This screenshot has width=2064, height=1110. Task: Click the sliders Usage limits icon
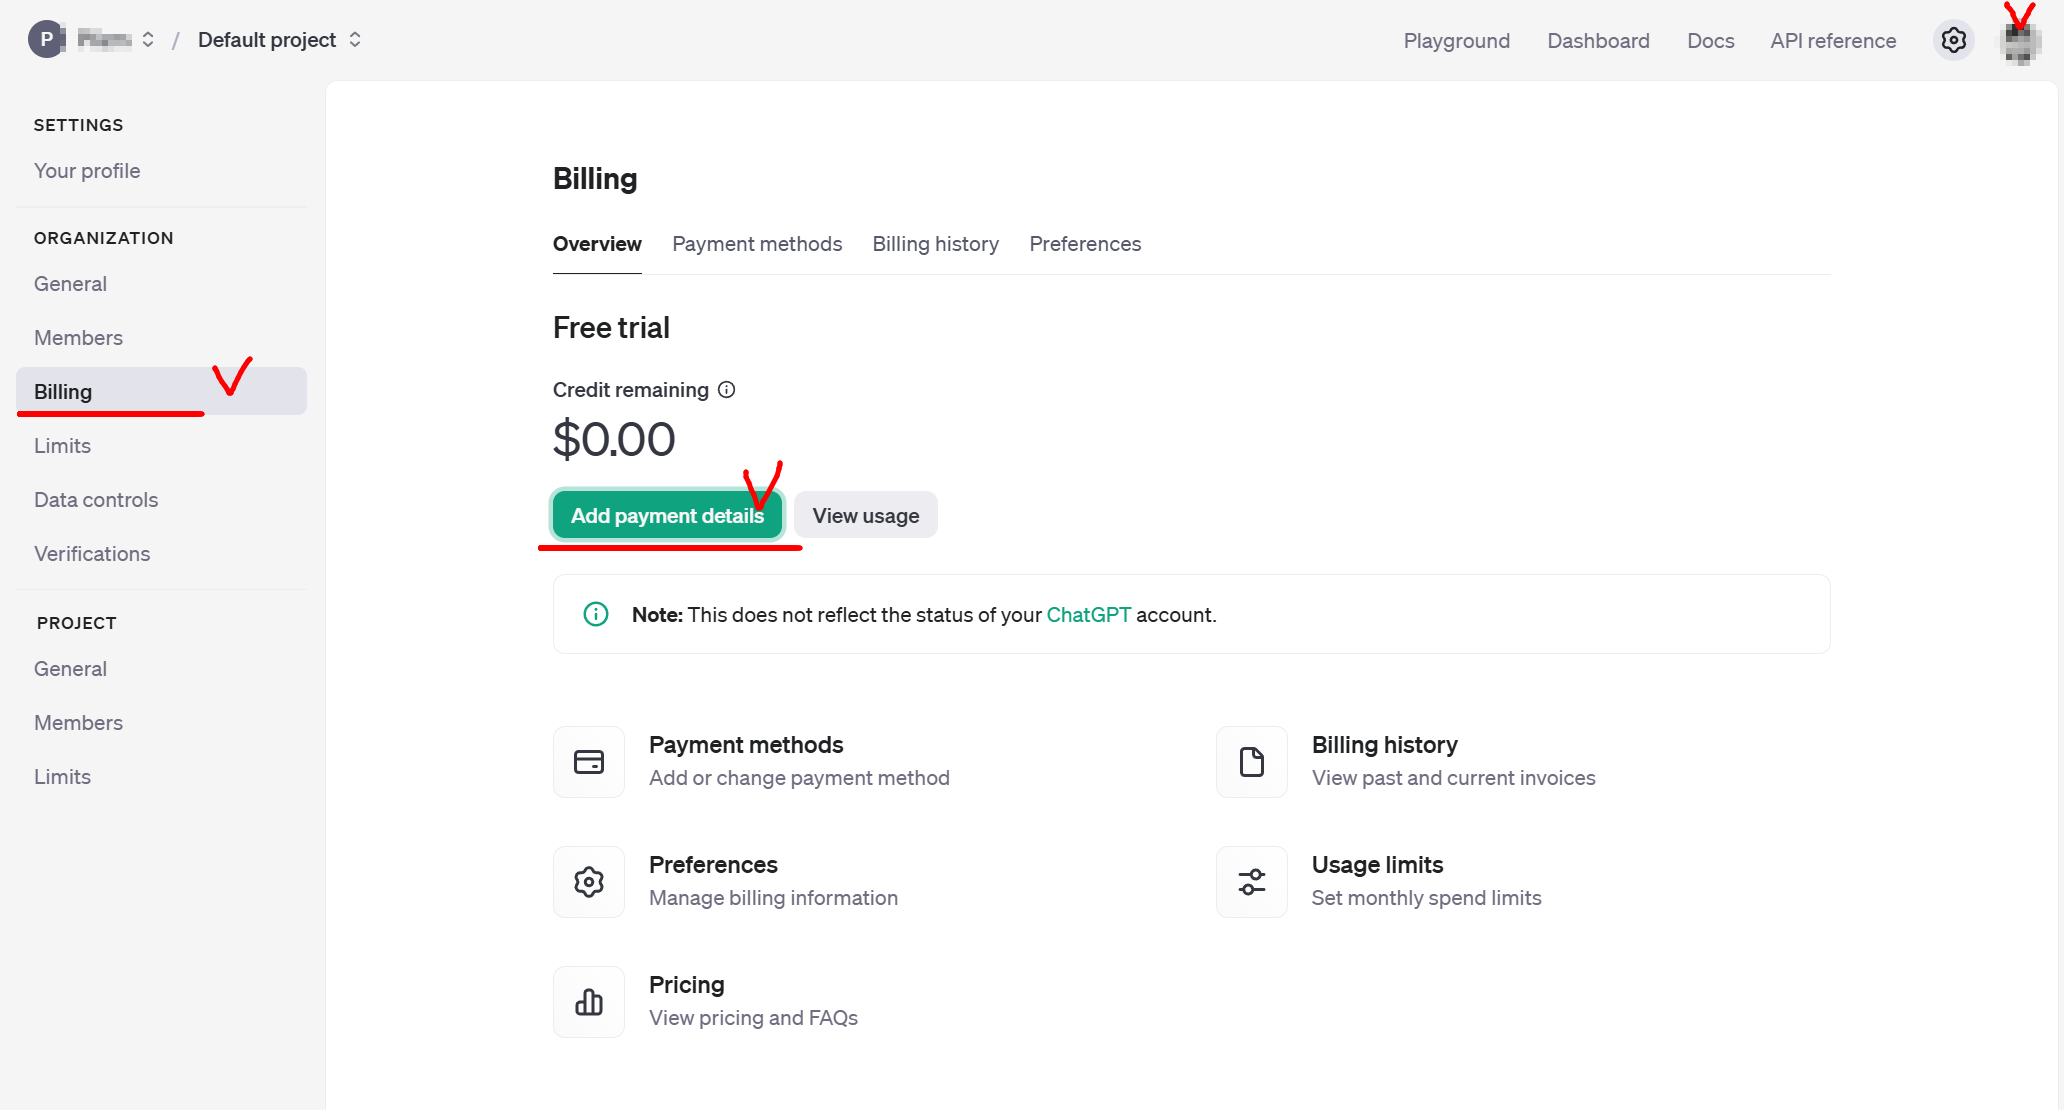(x=1251, y=882)
